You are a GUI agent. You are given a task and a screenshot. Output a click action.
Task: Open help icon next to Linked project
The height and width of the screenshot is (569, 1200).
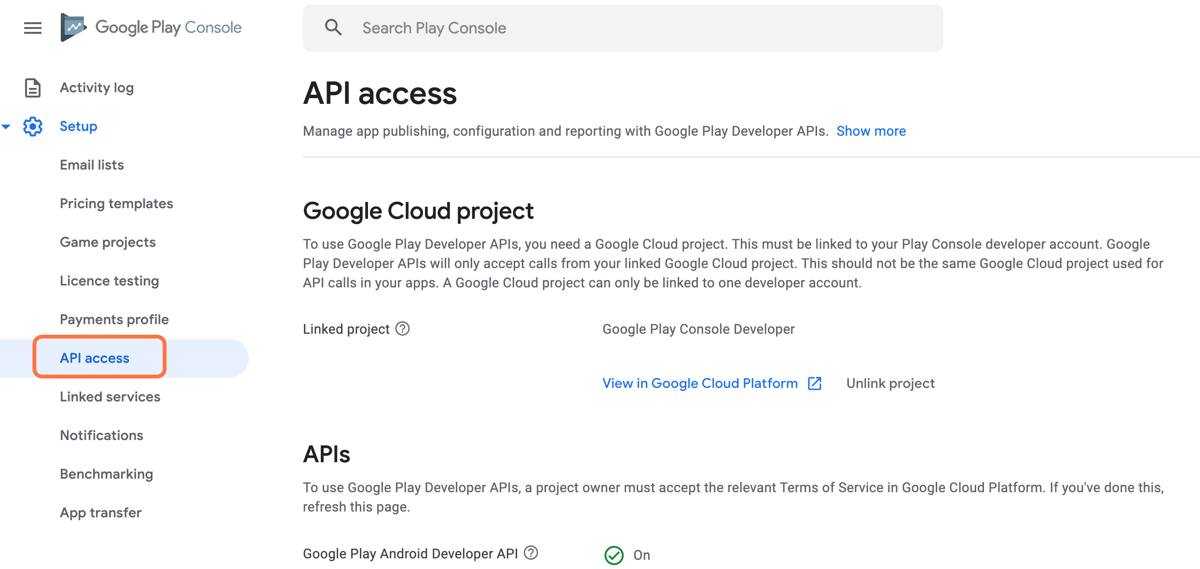(x=403, y=329)
